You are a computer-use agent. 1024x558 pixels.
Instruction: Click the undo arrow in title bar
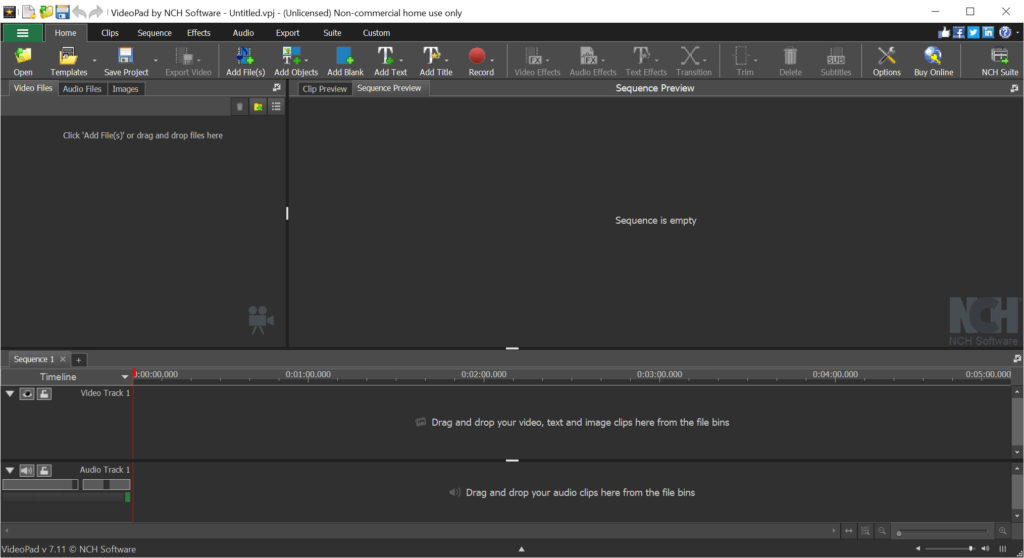79,12
